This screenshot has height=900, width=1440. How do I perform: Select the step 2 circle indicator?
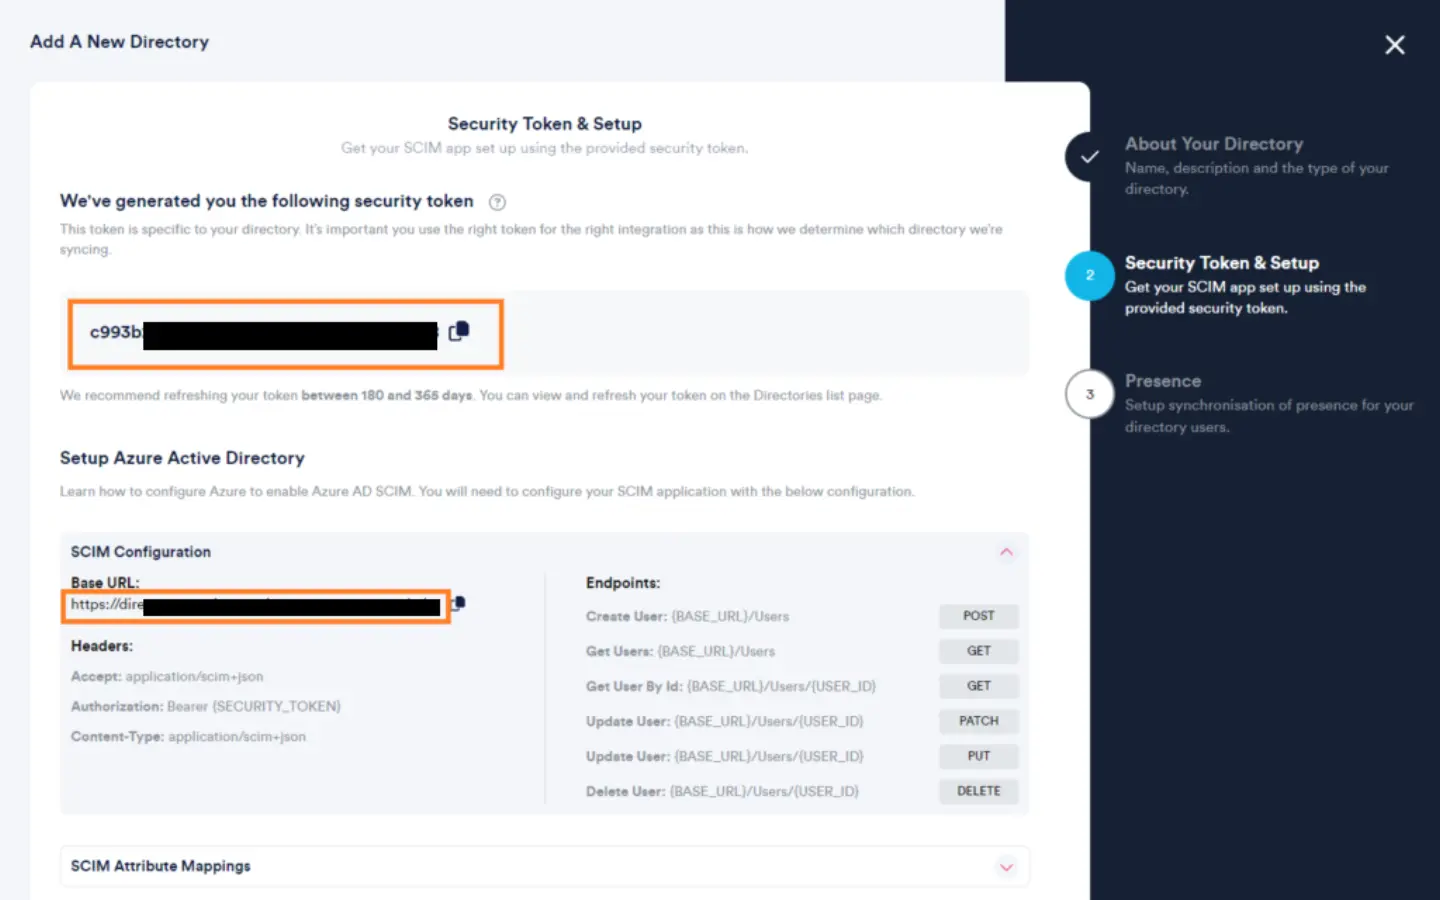[1089, 275]
